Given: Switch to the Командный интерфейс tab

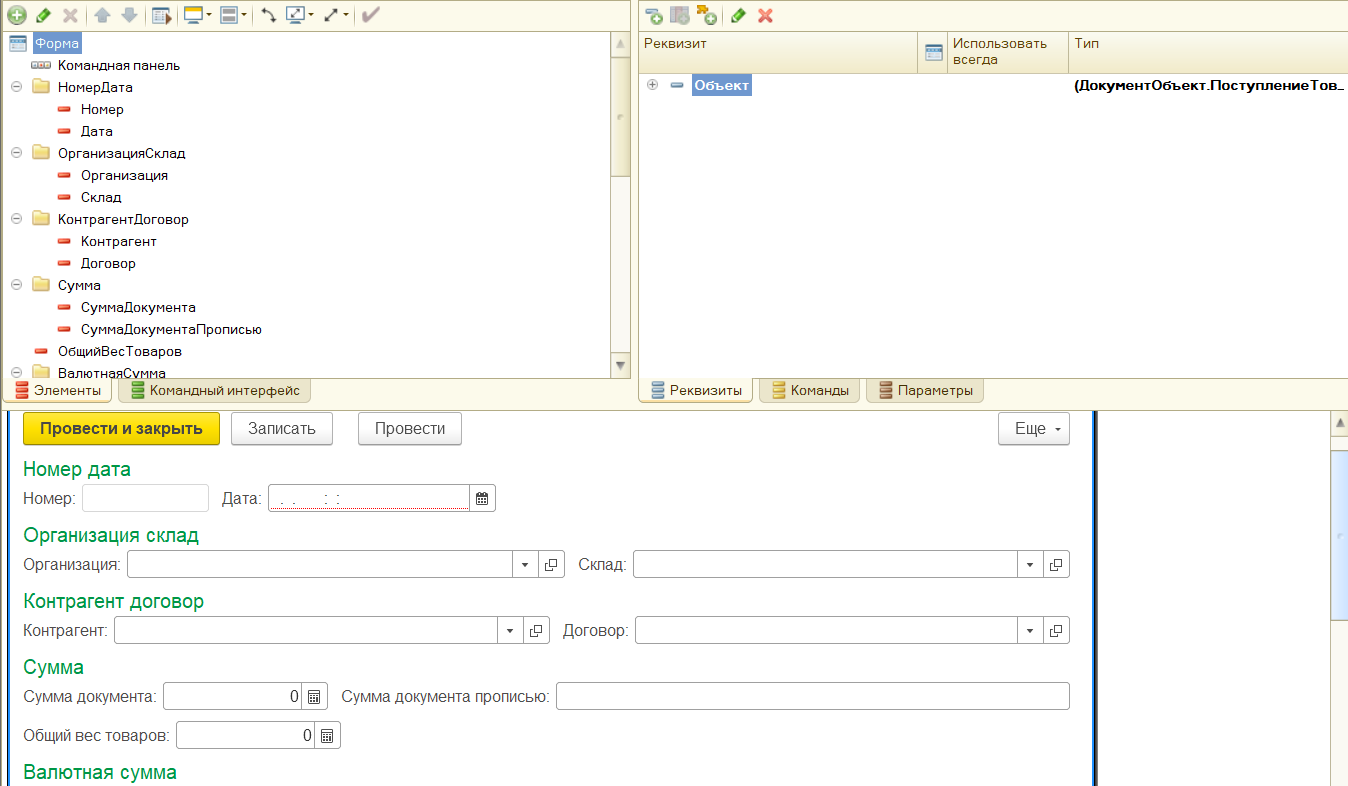Looking at the screenshot, I should click(214, 390).
